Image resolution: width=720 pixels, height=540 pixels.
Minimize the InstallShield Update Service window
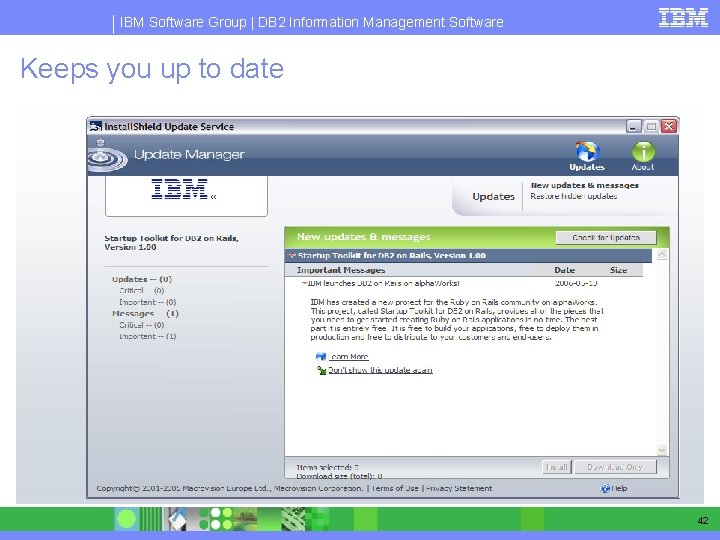pos(634,126)
